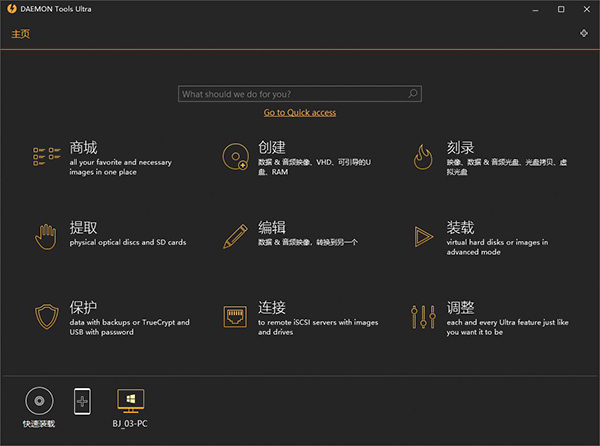The width and height of the screenshot is (600, 446).
Task: Click text 'data with backups or TrueCrypt and'
Action: (x=129, y=322)
